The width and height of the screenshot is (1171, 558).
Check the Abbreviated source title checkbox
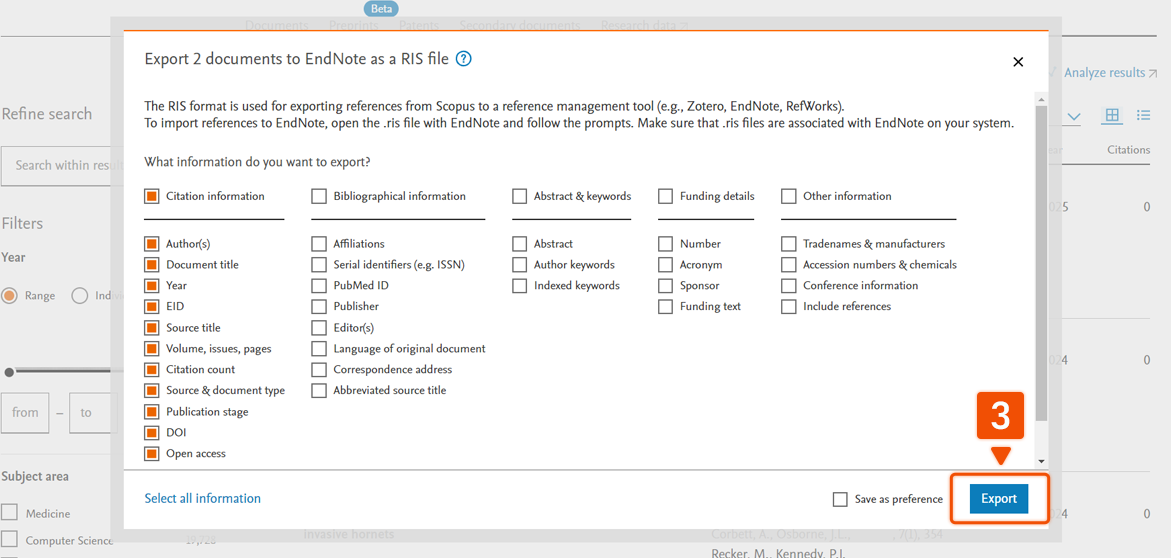(319, 390)
